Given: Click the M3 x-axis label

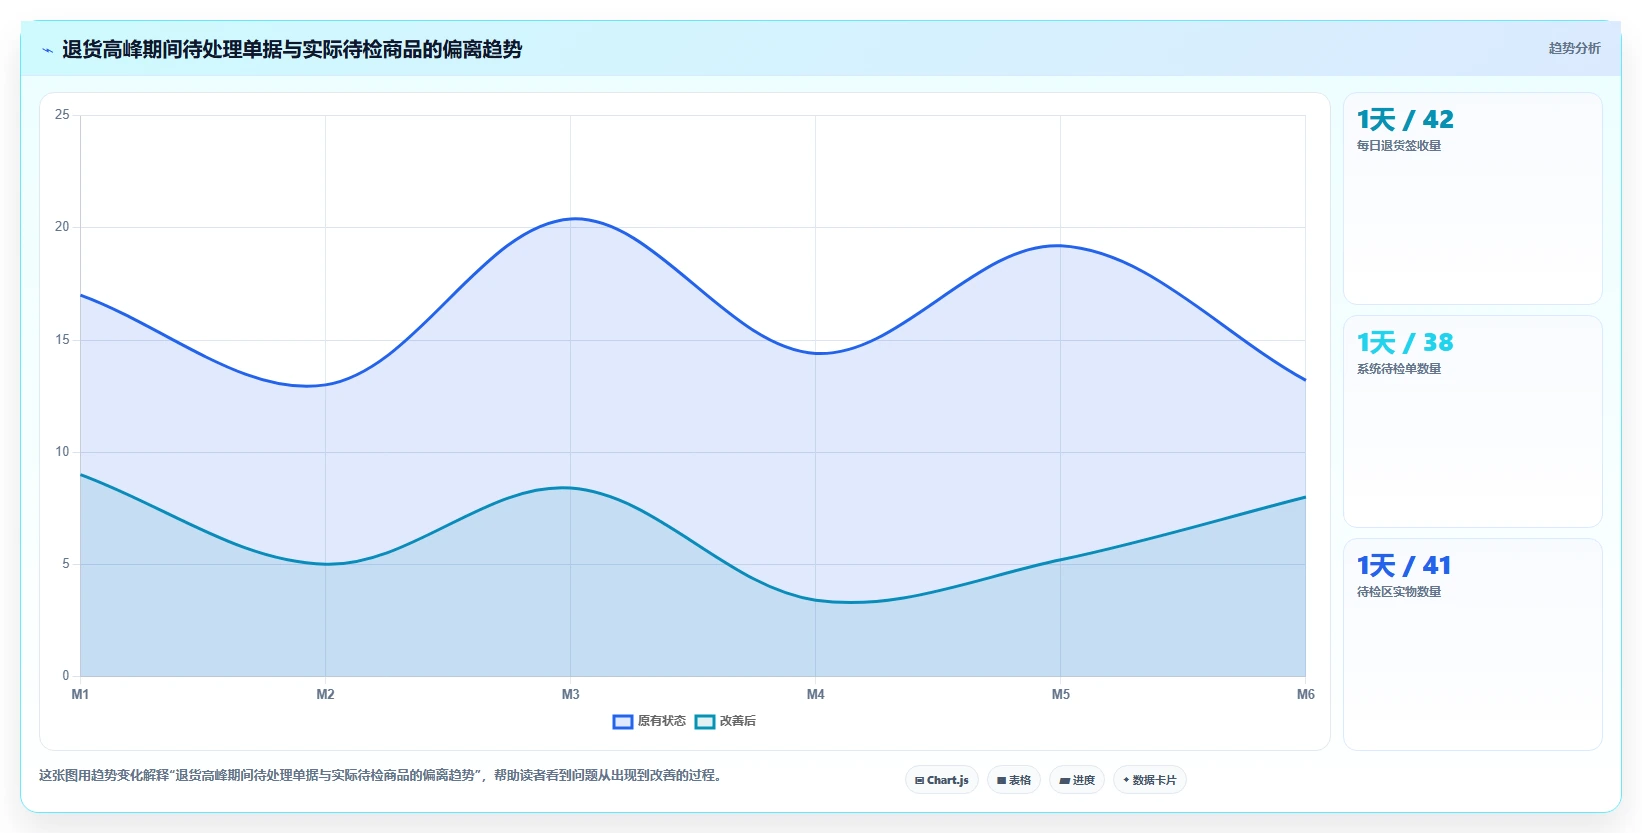Looking at the screenshot, I should [x=570, y=694].
